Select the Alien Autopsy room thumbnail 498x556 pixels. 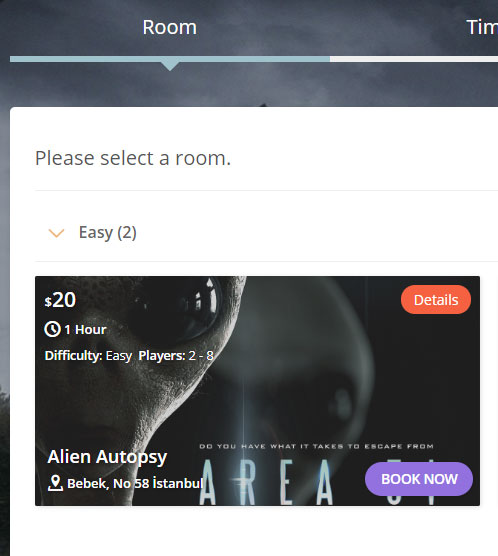click(258, 391)
